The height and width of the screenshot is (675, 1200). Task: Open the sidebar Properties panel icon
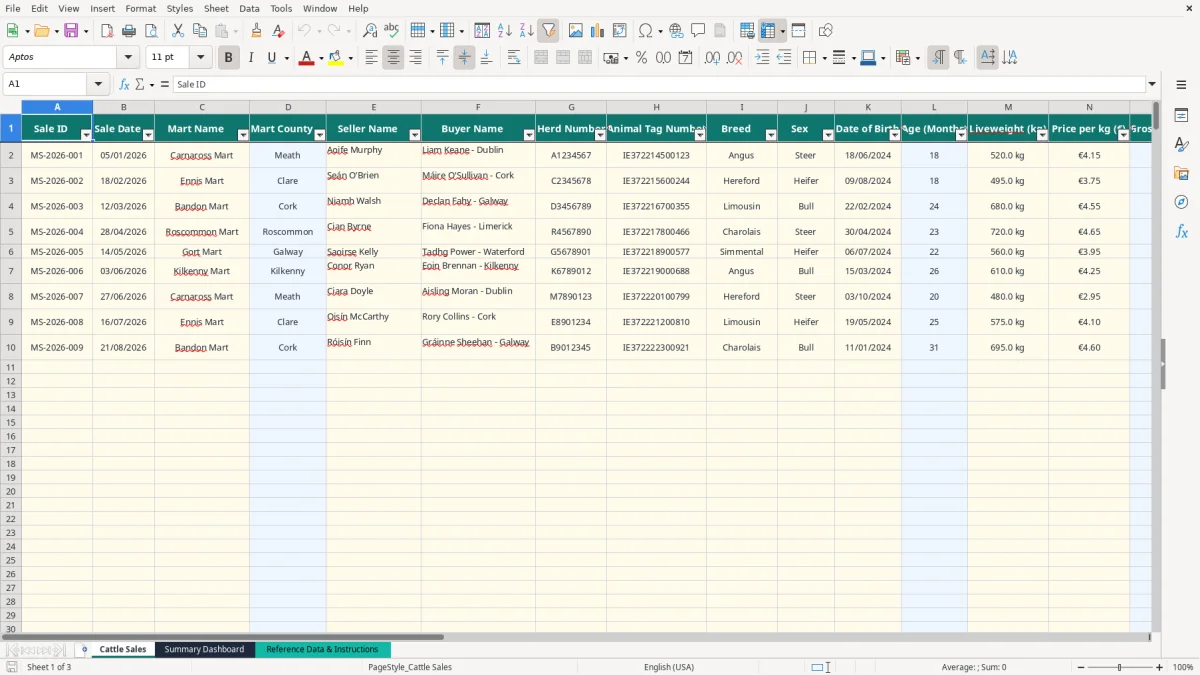tap(1181, 116)
